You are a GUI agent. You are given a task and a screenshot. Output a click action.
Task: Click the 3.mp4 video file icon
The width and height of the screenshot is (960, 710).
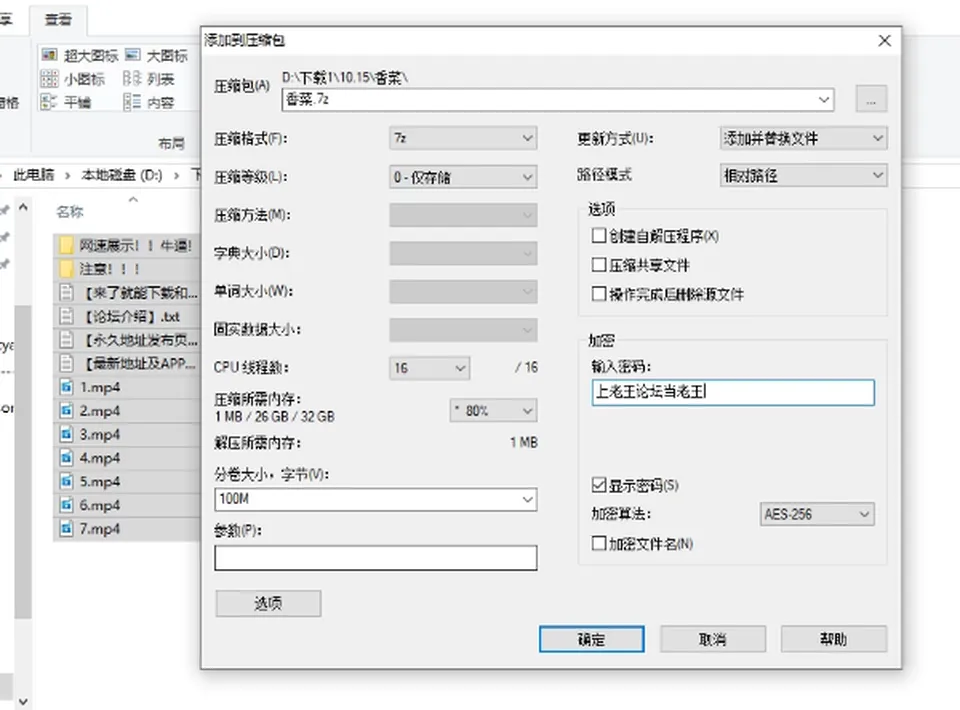pyautogui.click(x=67, y=435)
